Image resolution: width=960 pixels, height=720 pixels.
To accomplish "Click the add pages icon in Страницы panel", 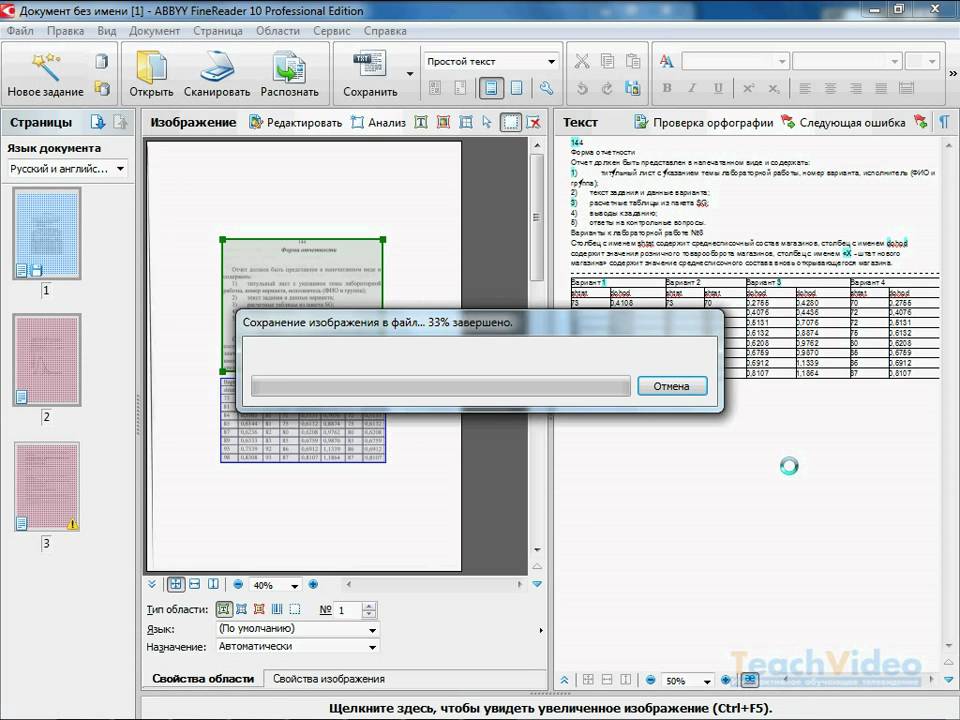I will 97,122.
